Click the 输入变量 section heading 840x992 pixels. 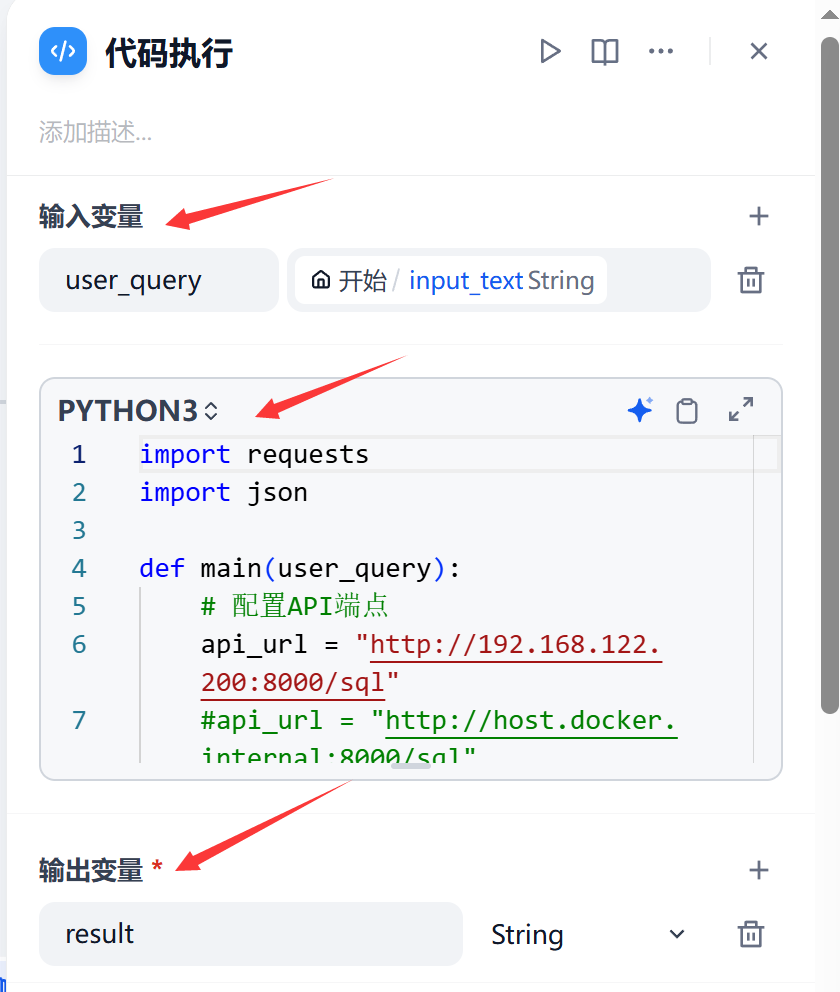pos(91,216)
